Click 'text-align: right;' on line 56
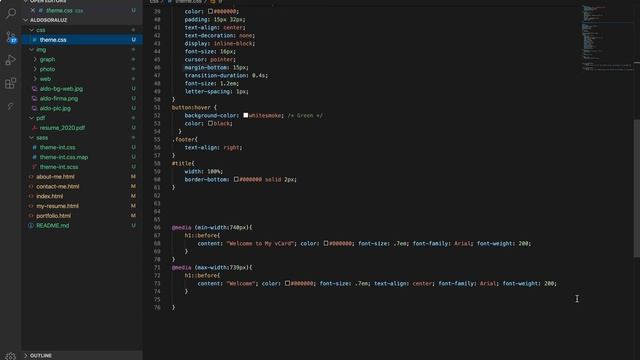Screen dimensions: 640x360 tap(213, 147)
